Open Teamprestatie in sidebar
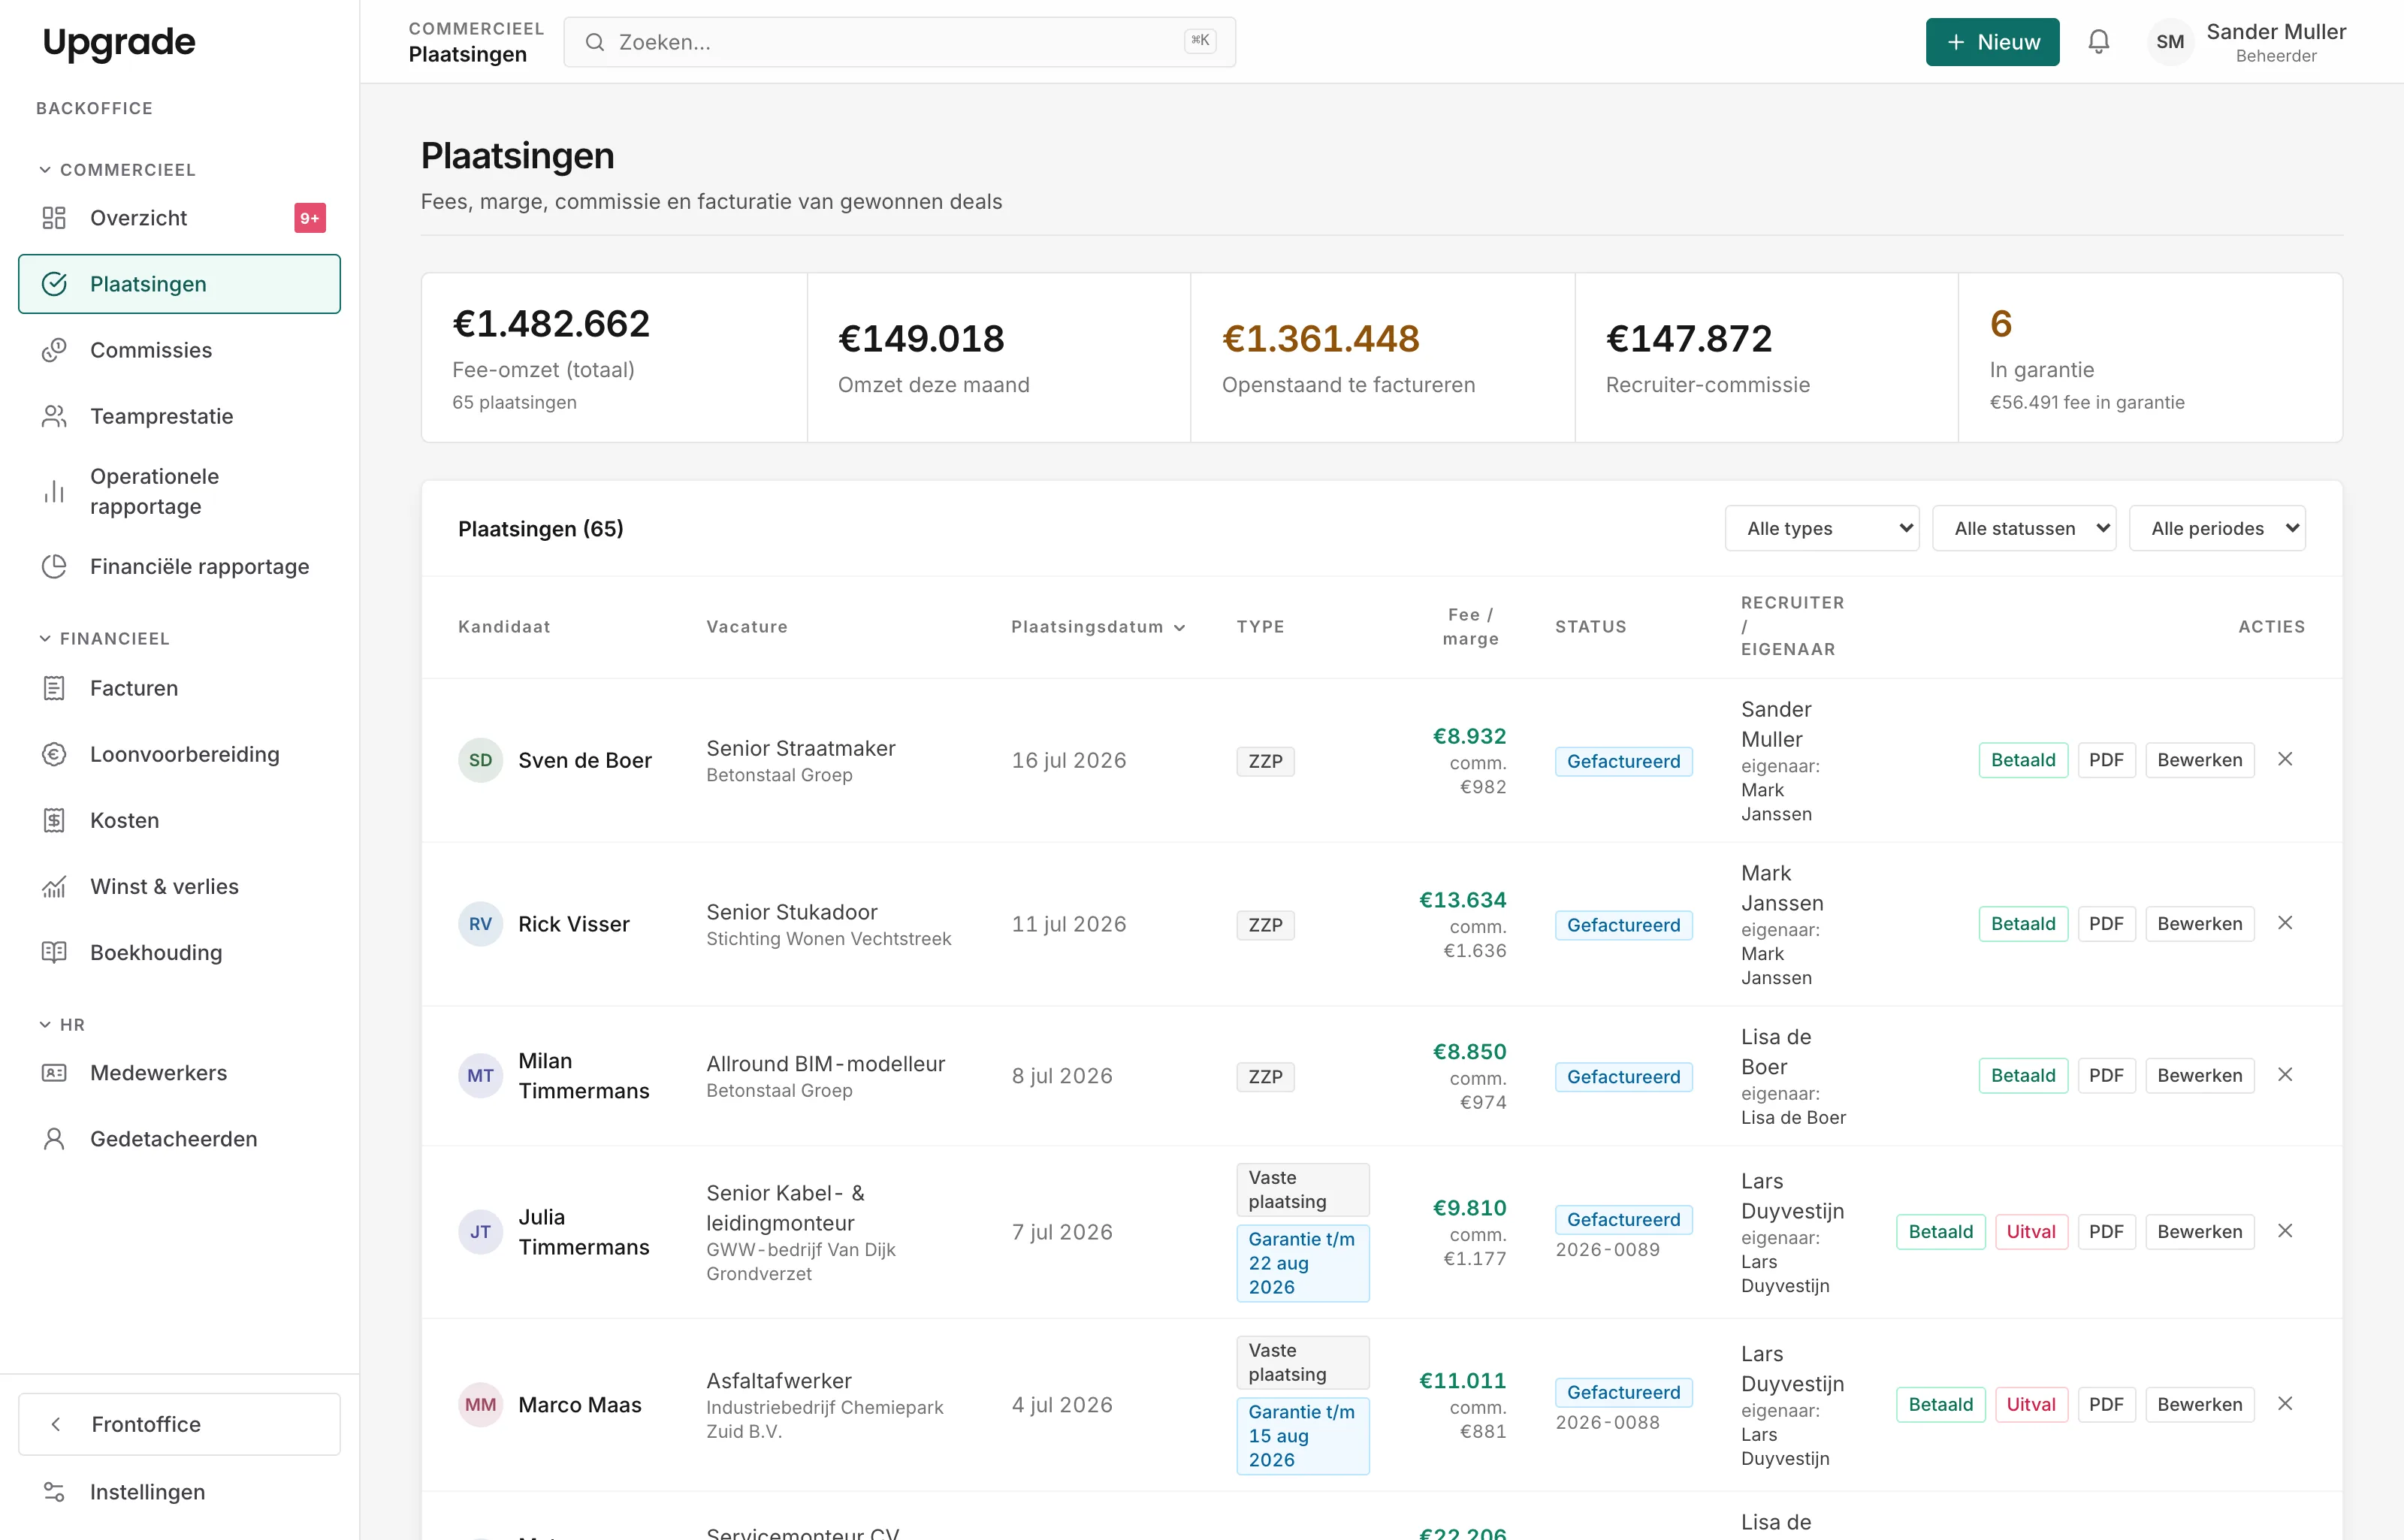The image size is (2404, 1540). pos(179,416)
